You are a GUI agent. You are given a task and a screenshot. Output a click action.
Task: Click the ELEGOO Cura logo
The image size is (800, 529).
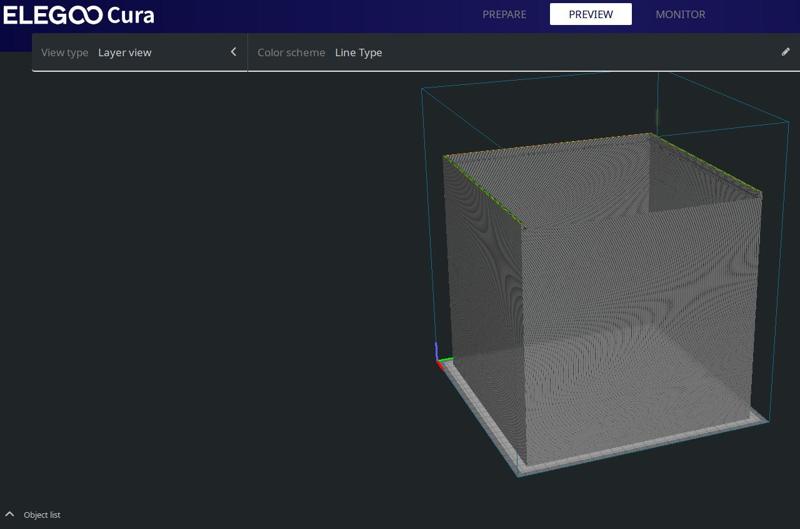[x=79, y=15]
